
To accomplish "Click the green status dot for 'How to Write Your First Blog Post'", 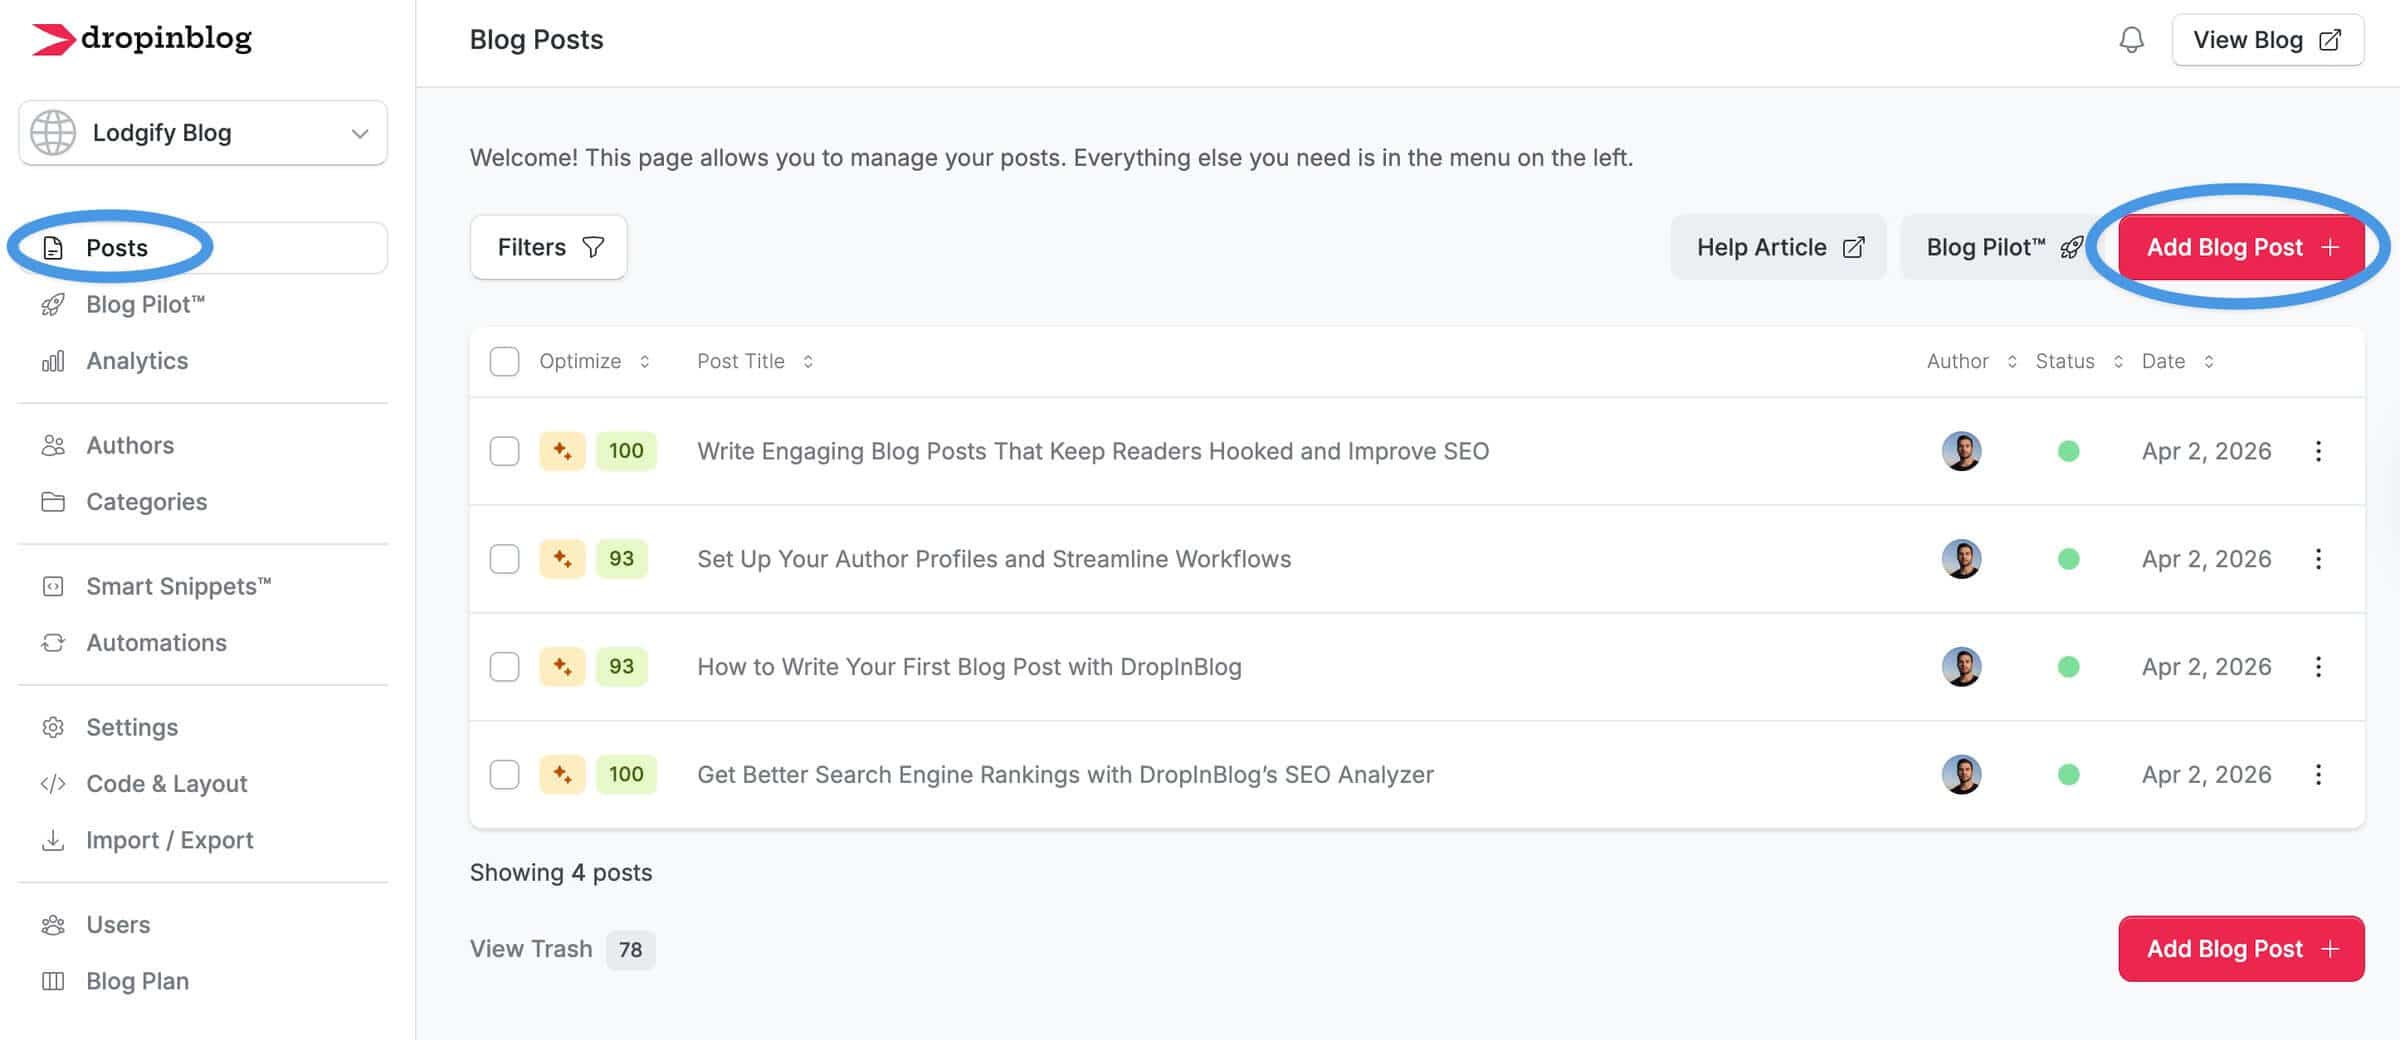I will [x=2068, y=667].
